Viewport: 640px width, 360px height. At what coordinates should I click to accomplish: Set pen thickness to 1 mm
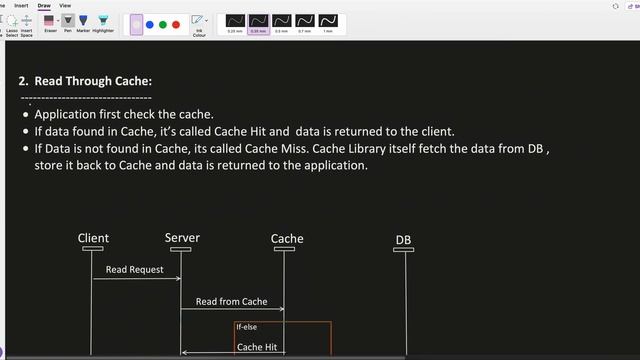tap(328, 24)
